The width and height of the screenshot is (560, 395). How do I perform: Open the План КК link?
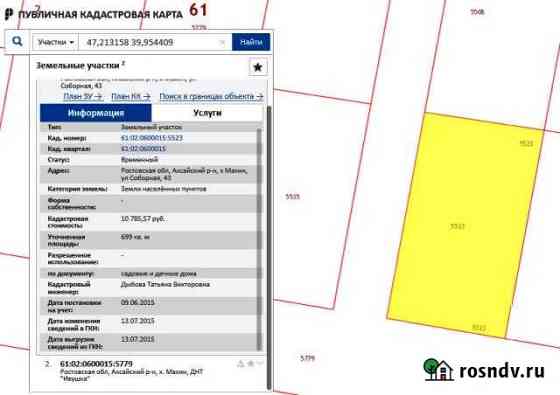coord(131,96)
